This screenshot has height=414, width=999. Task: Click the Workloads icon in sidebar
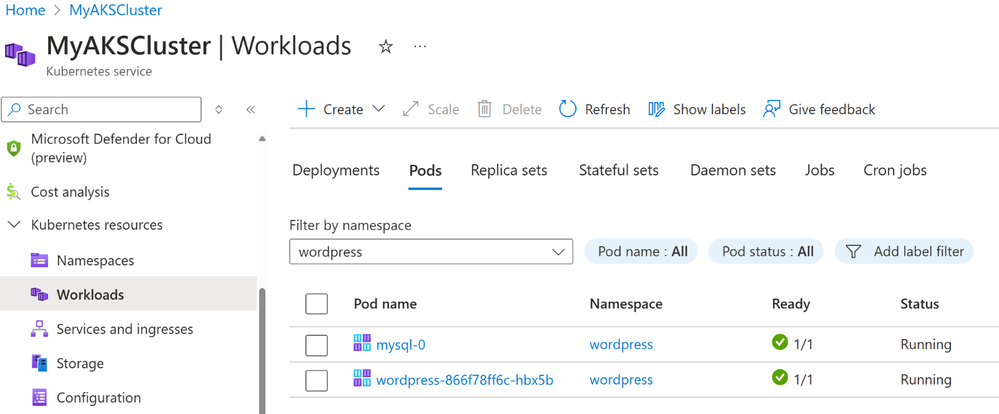(40, 294)
